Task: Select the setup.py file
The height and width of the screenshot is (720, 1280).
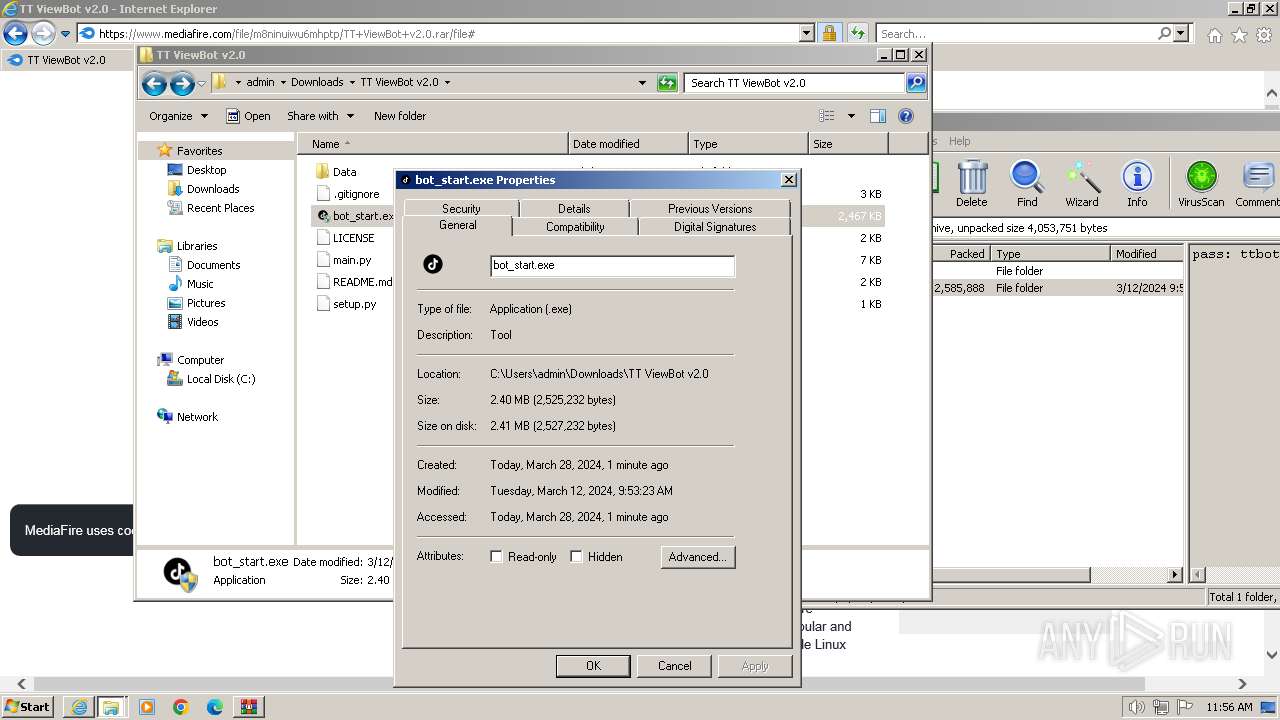Action: click(x=354, y=304)
